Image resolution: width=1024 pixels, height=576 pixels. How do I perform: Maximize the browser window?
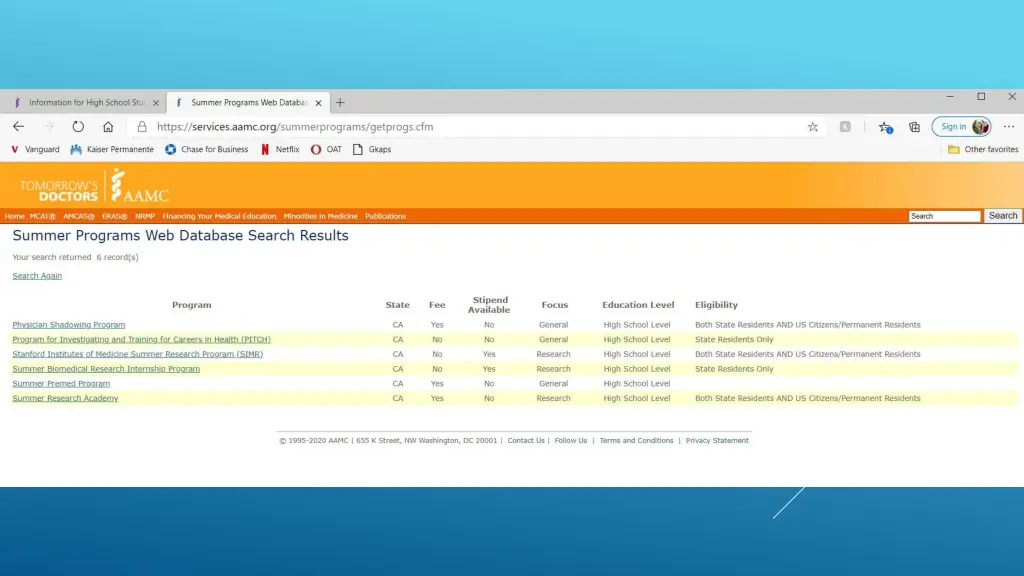(981, 97)
